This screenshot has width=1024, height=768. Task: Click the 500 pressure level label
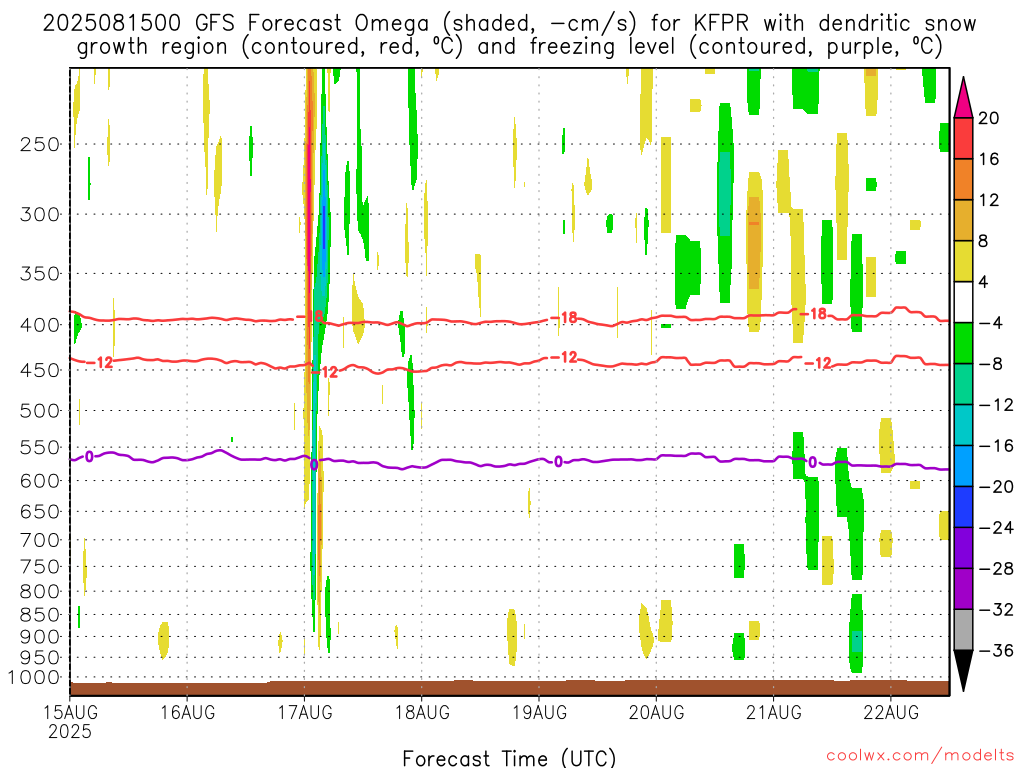(40, 411)
